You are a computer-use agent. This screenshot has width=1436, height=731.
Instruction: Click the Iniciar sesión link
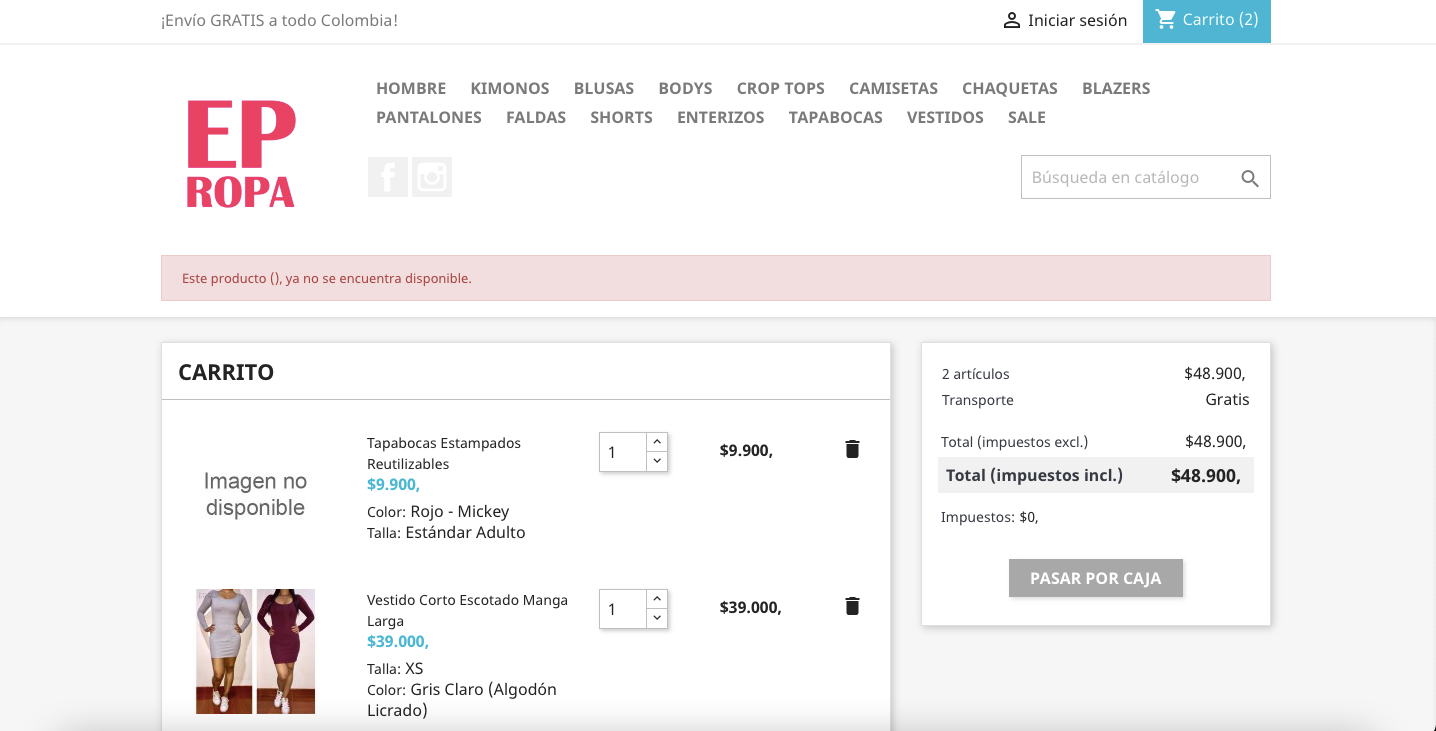(x=1077, y=20)
